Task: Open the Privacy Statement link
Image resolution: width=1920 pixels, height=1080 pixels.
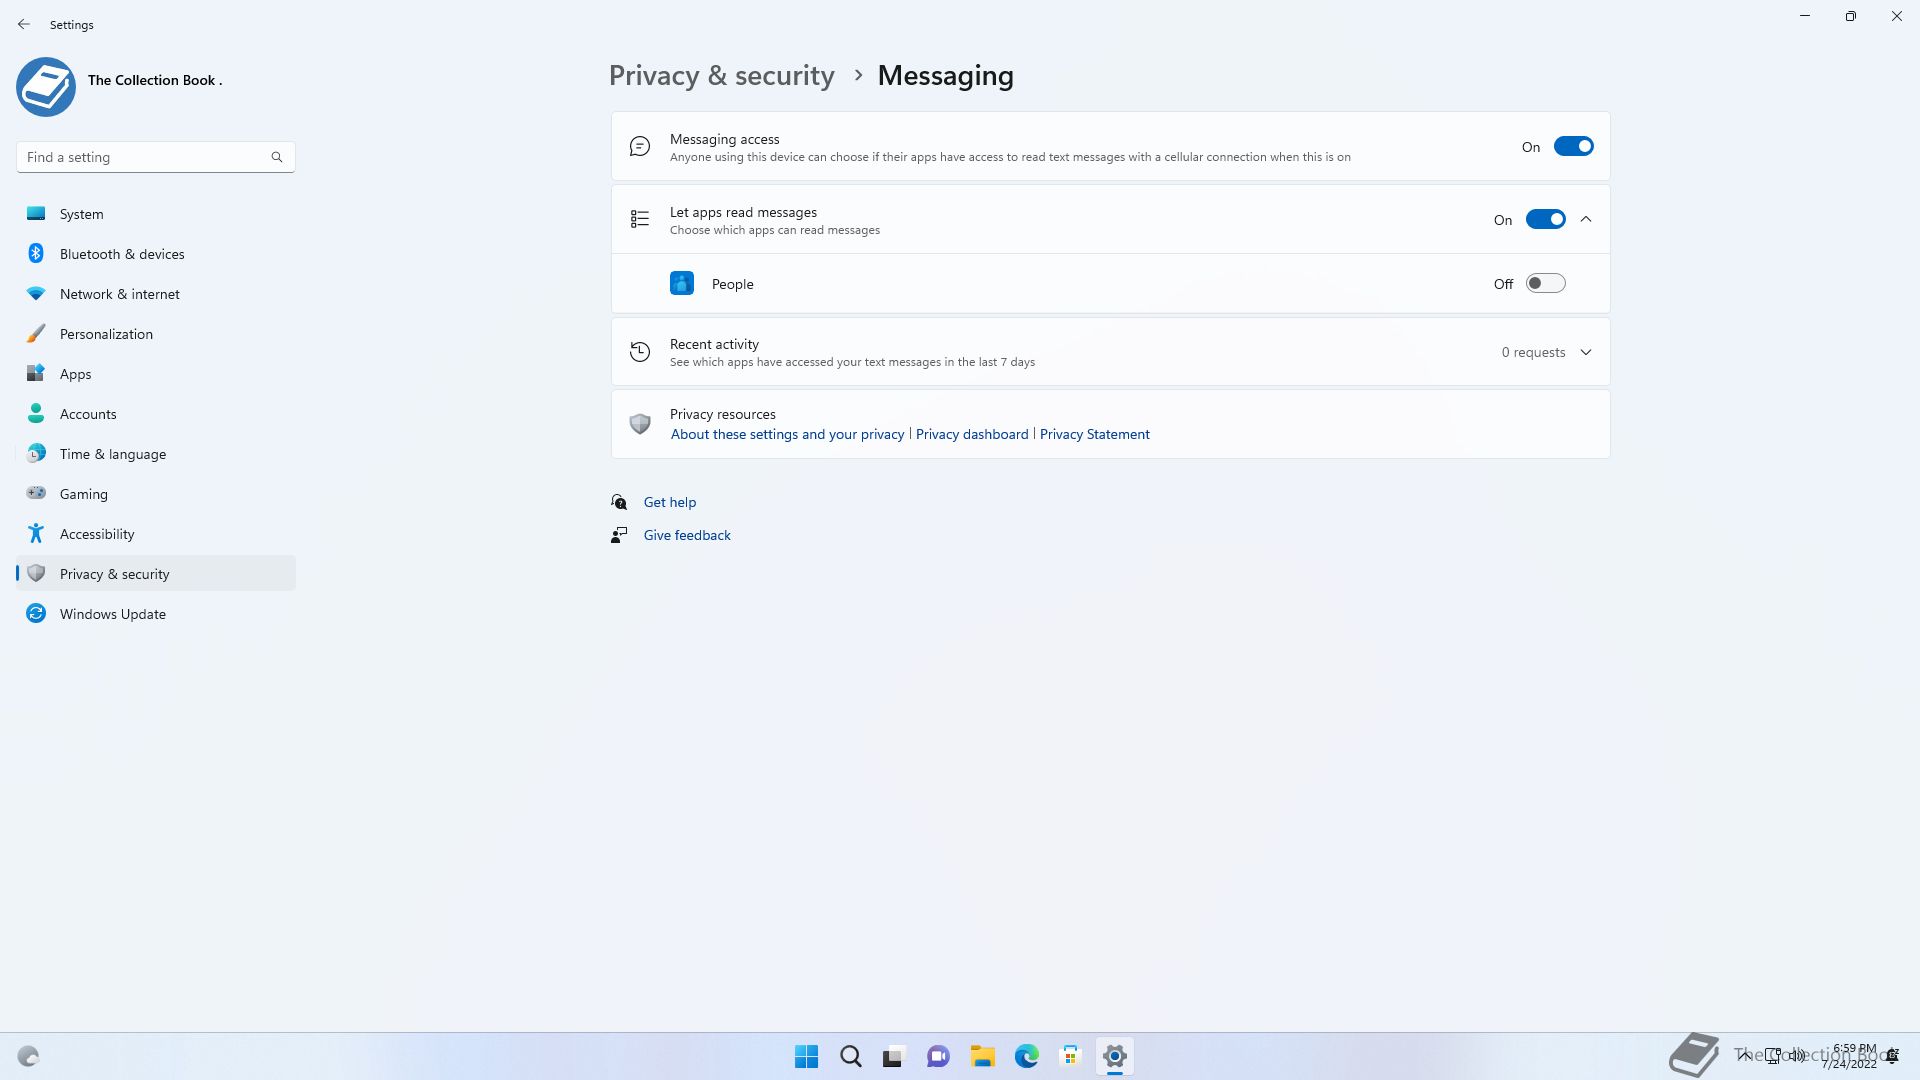Action: (1094, 434)
